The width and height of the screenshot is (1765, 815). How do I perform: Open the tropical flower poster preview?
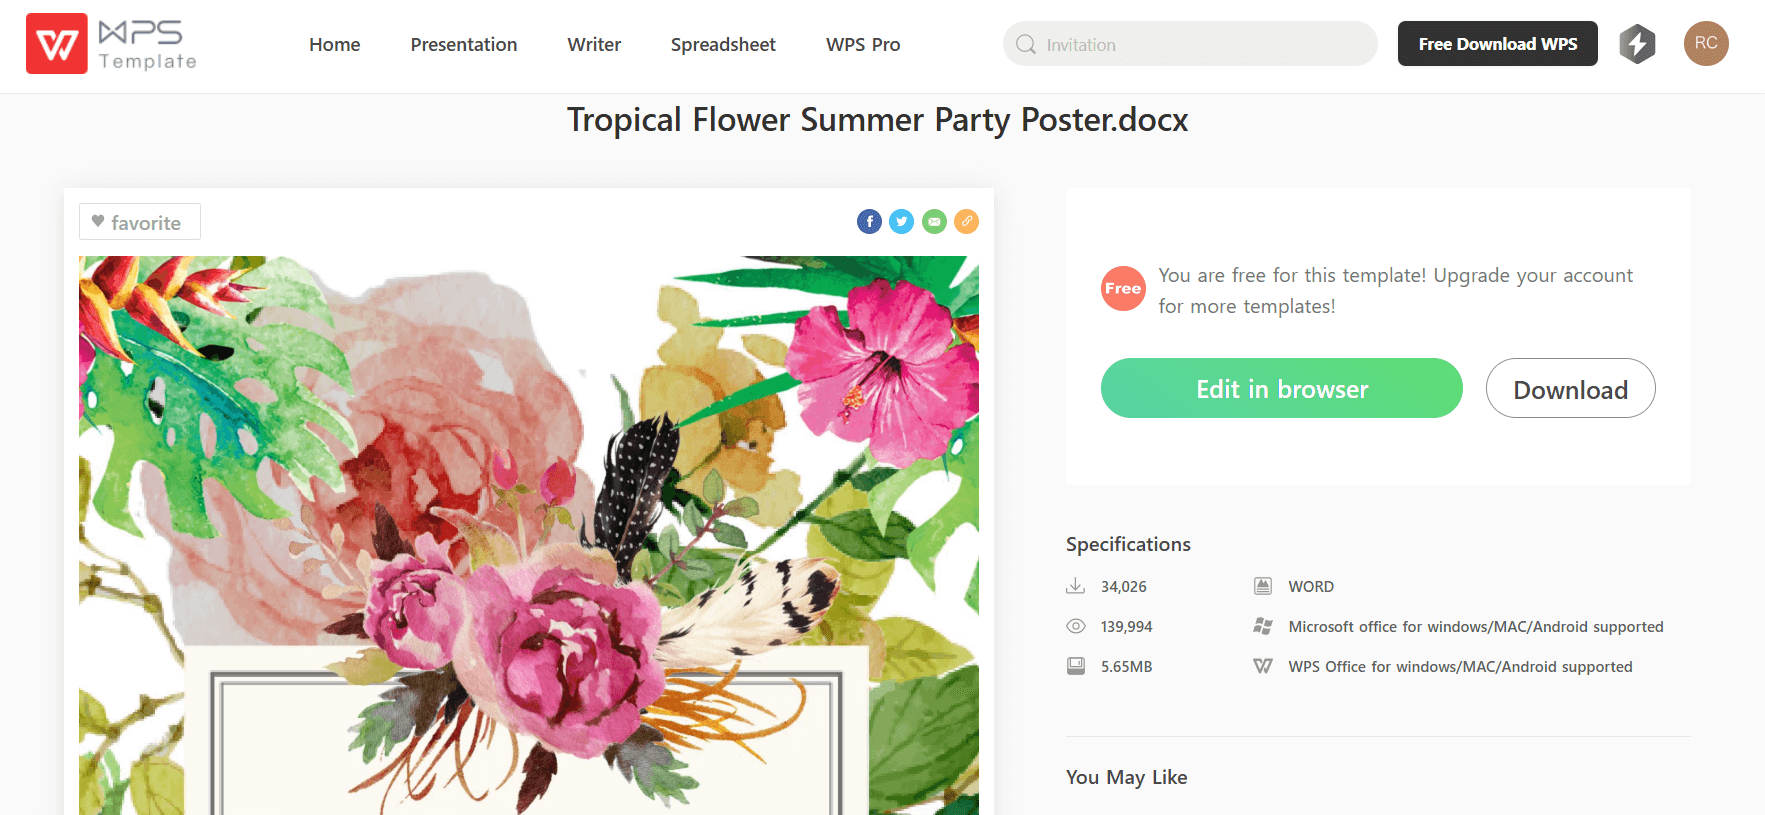click(529, 535)
